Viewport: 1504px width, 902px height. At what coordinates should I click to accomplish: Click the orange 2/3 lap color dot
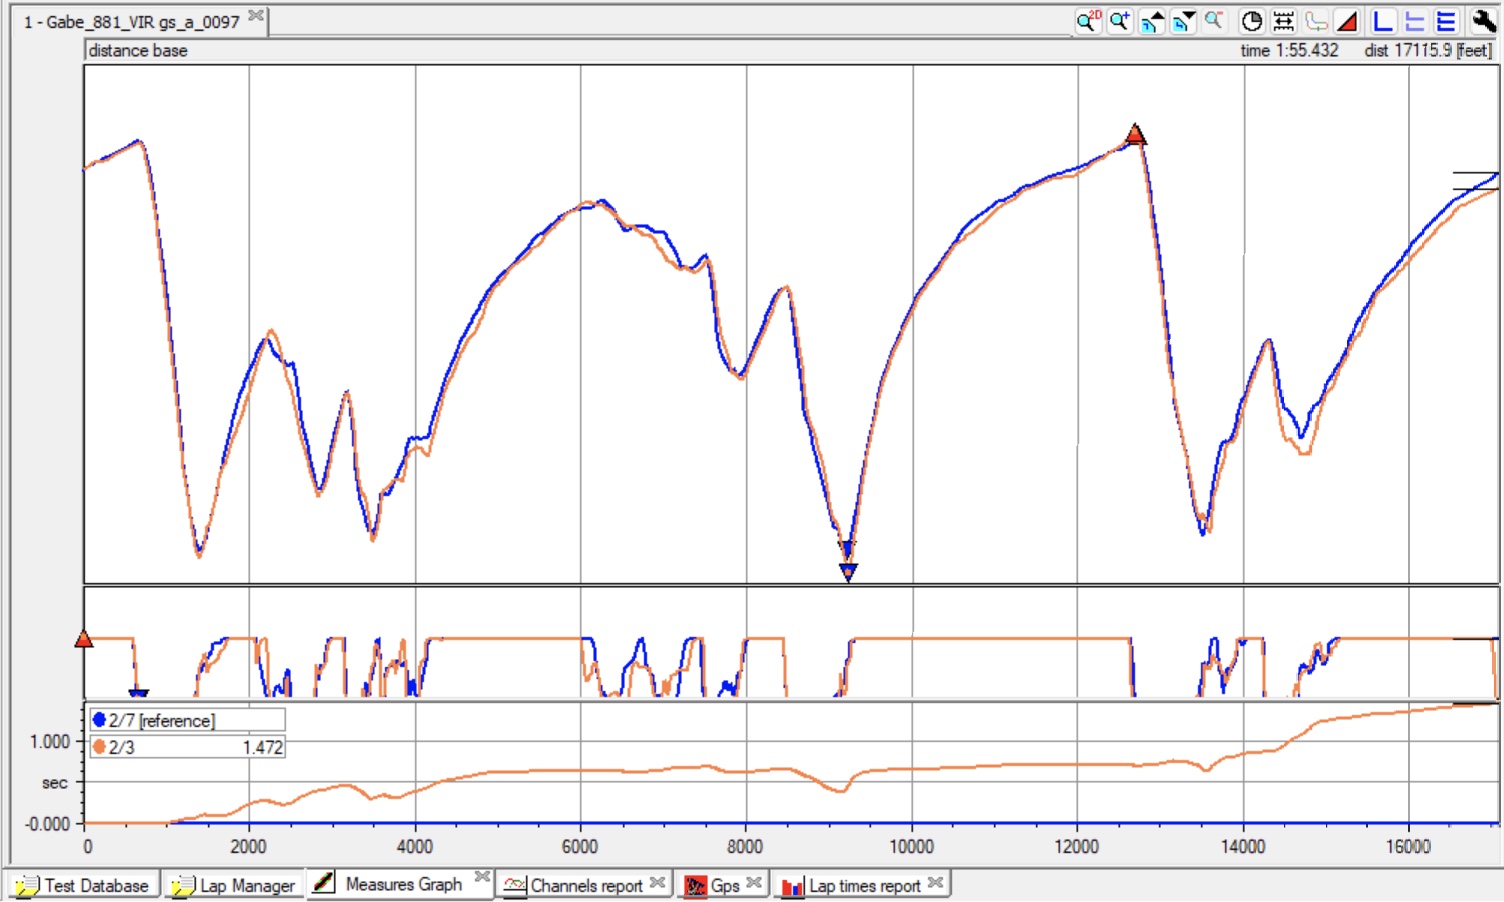(99, 747)
